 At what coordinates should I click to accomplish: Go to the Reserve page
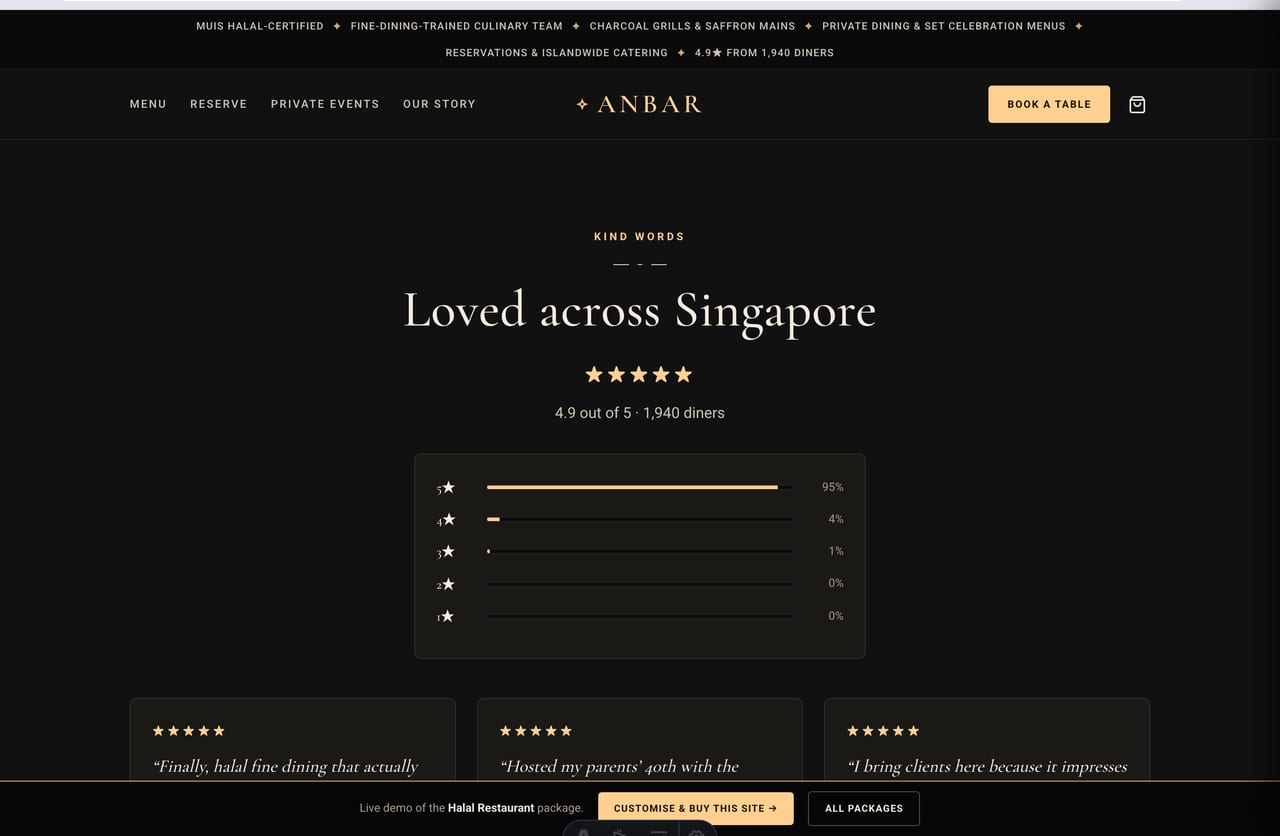[219, 104]
